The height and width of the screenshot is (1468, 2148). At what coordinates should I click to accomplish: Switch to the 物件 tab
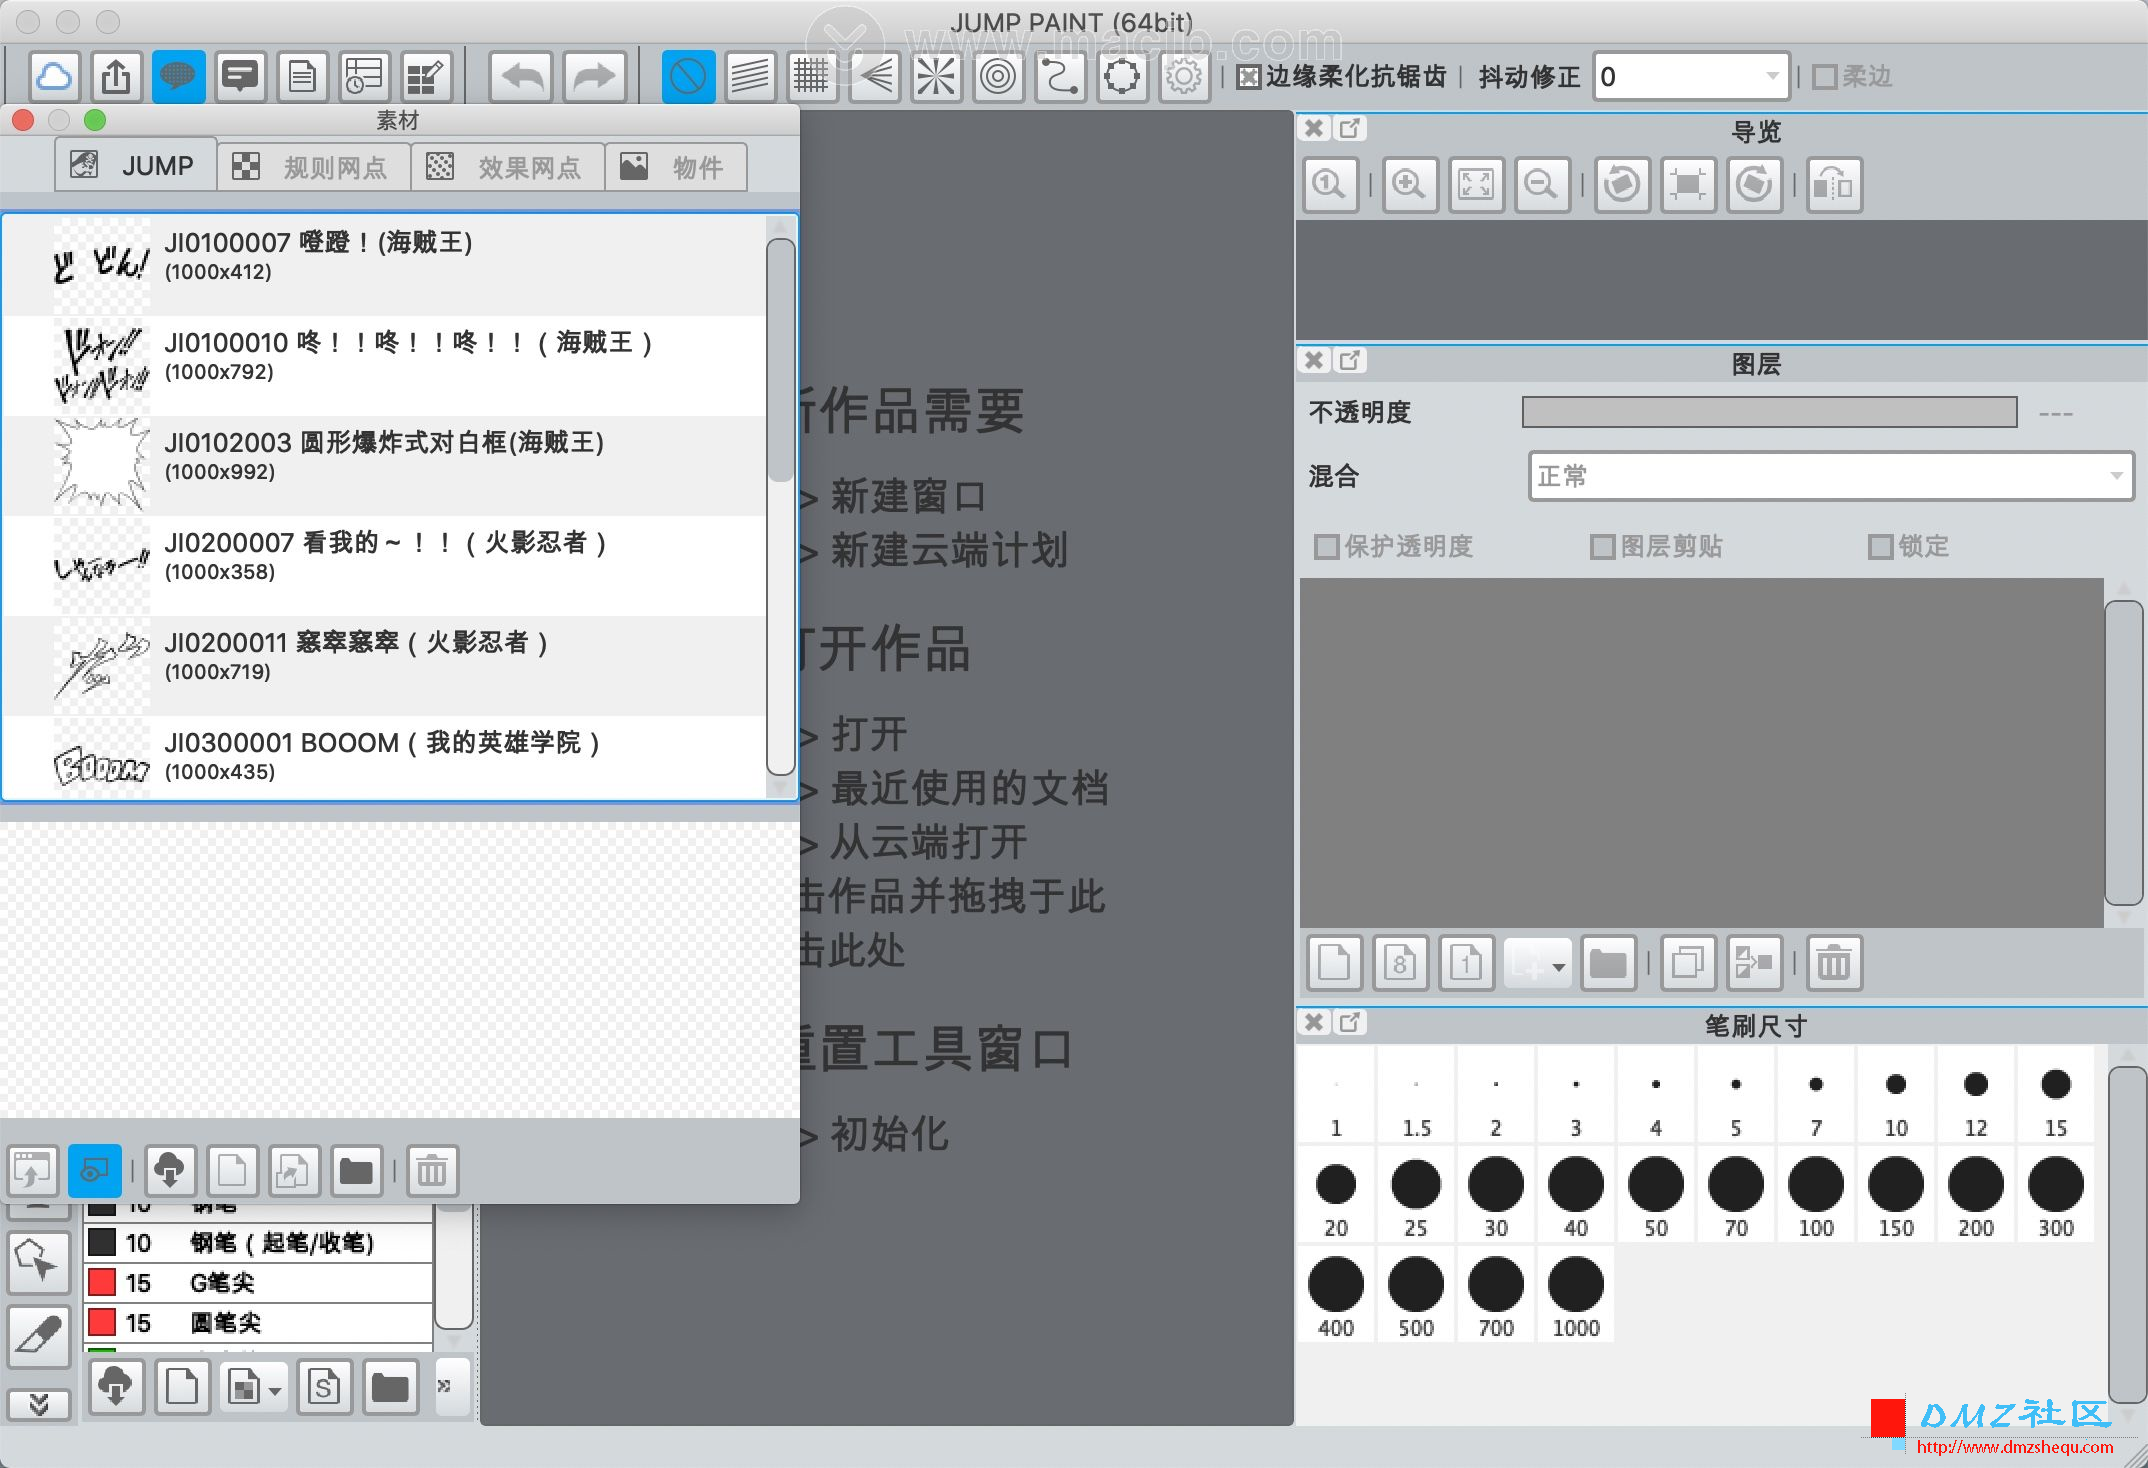(675, 167)
